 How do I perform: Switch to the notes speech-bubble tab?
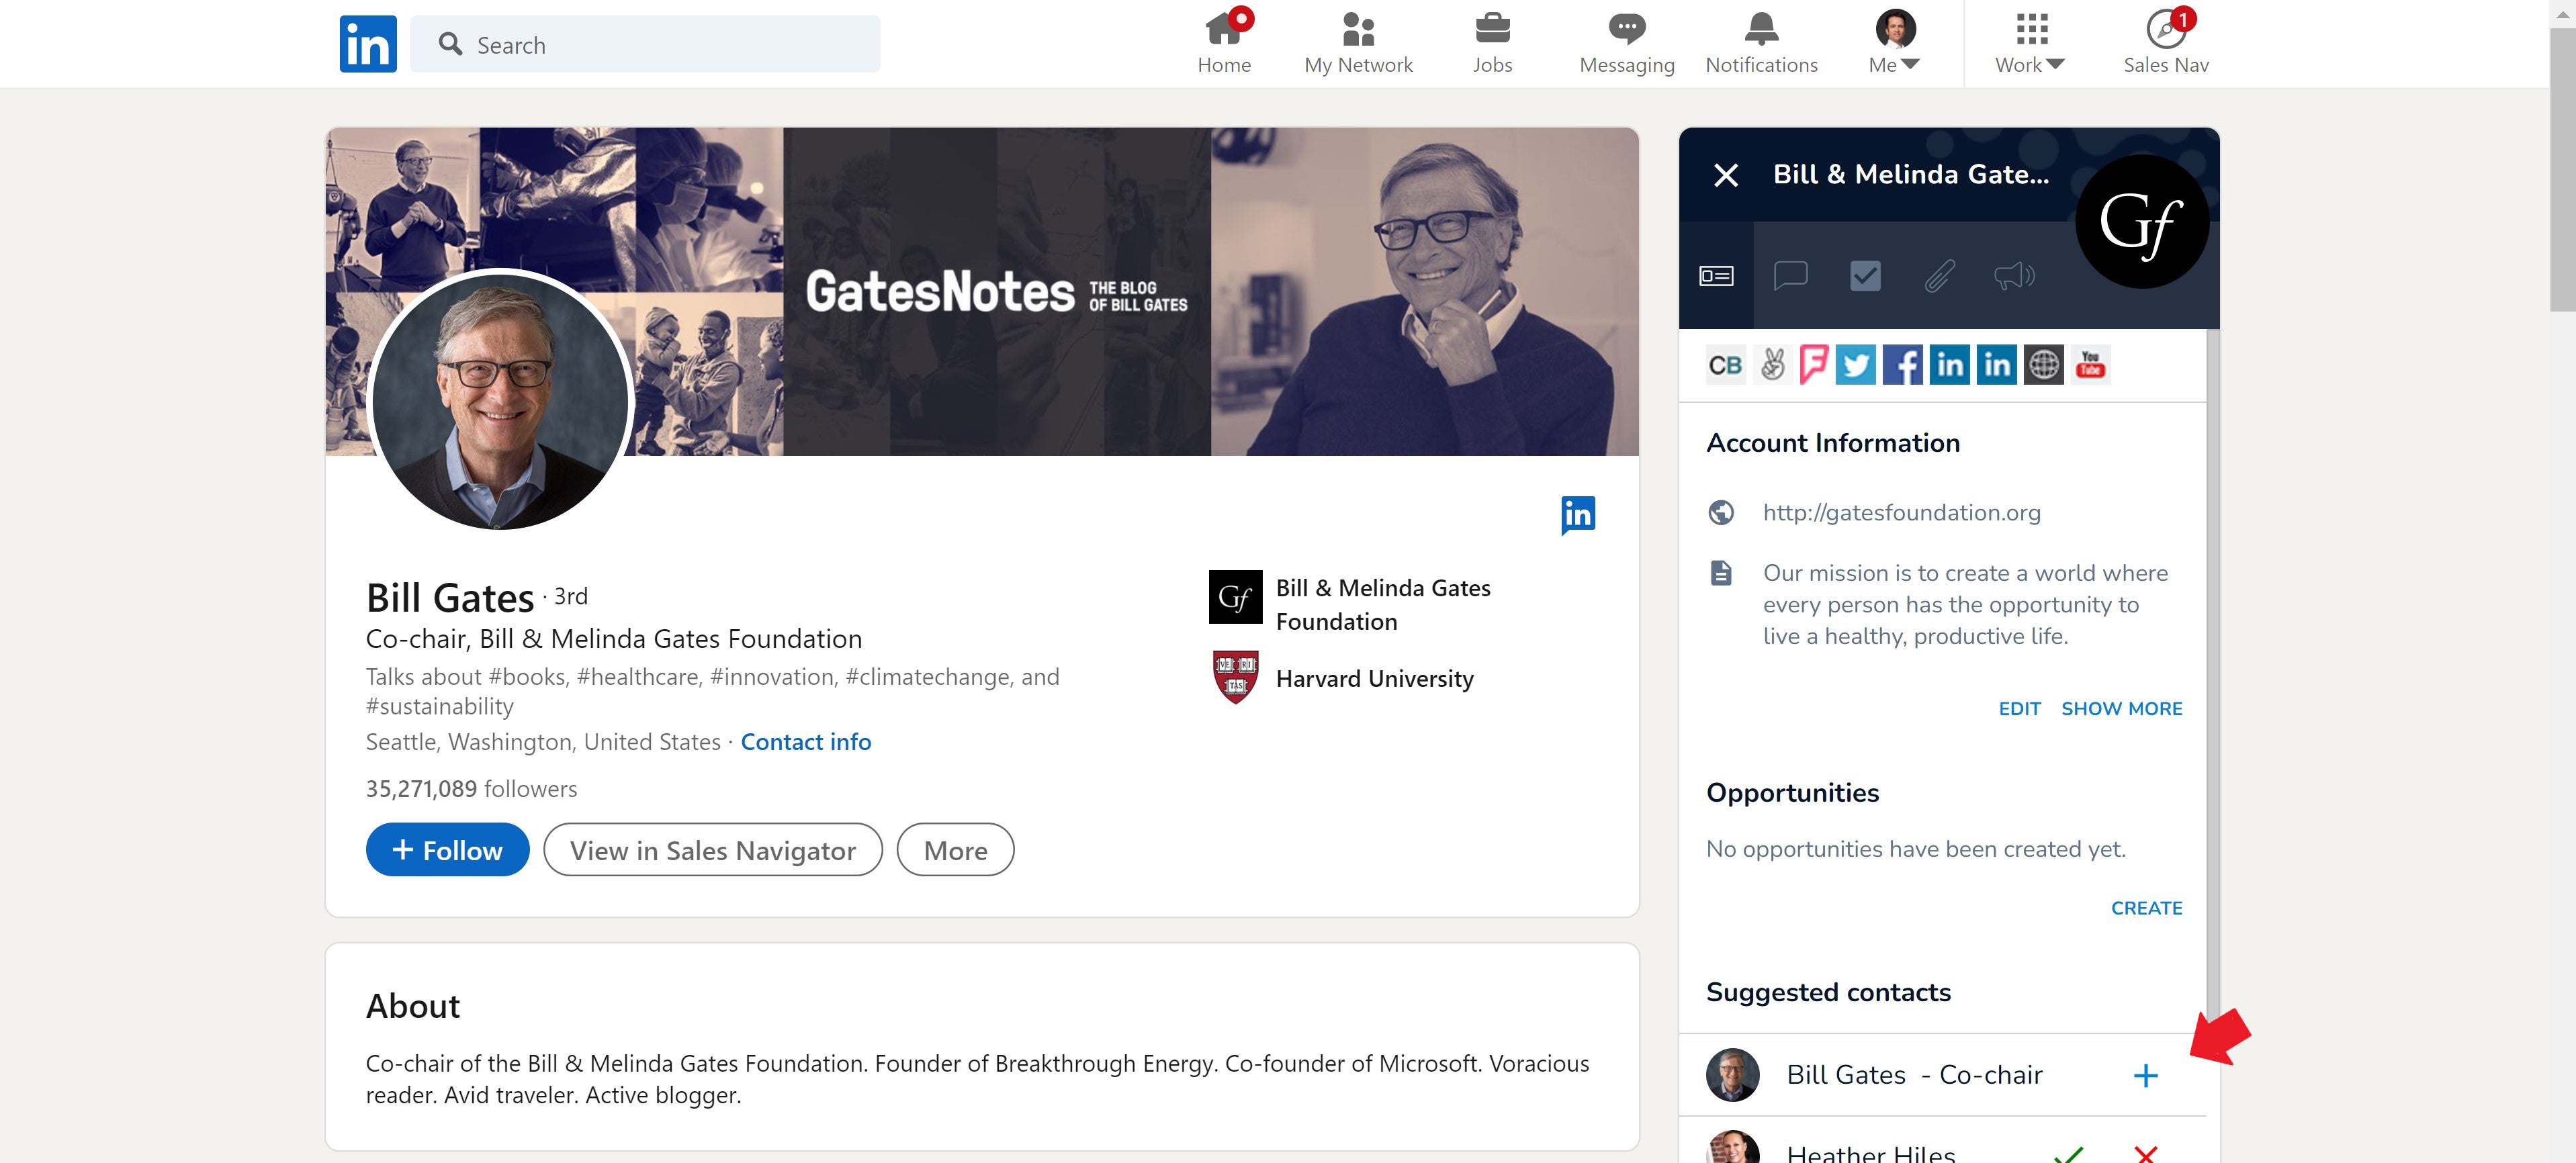(x=1790, y=275)
